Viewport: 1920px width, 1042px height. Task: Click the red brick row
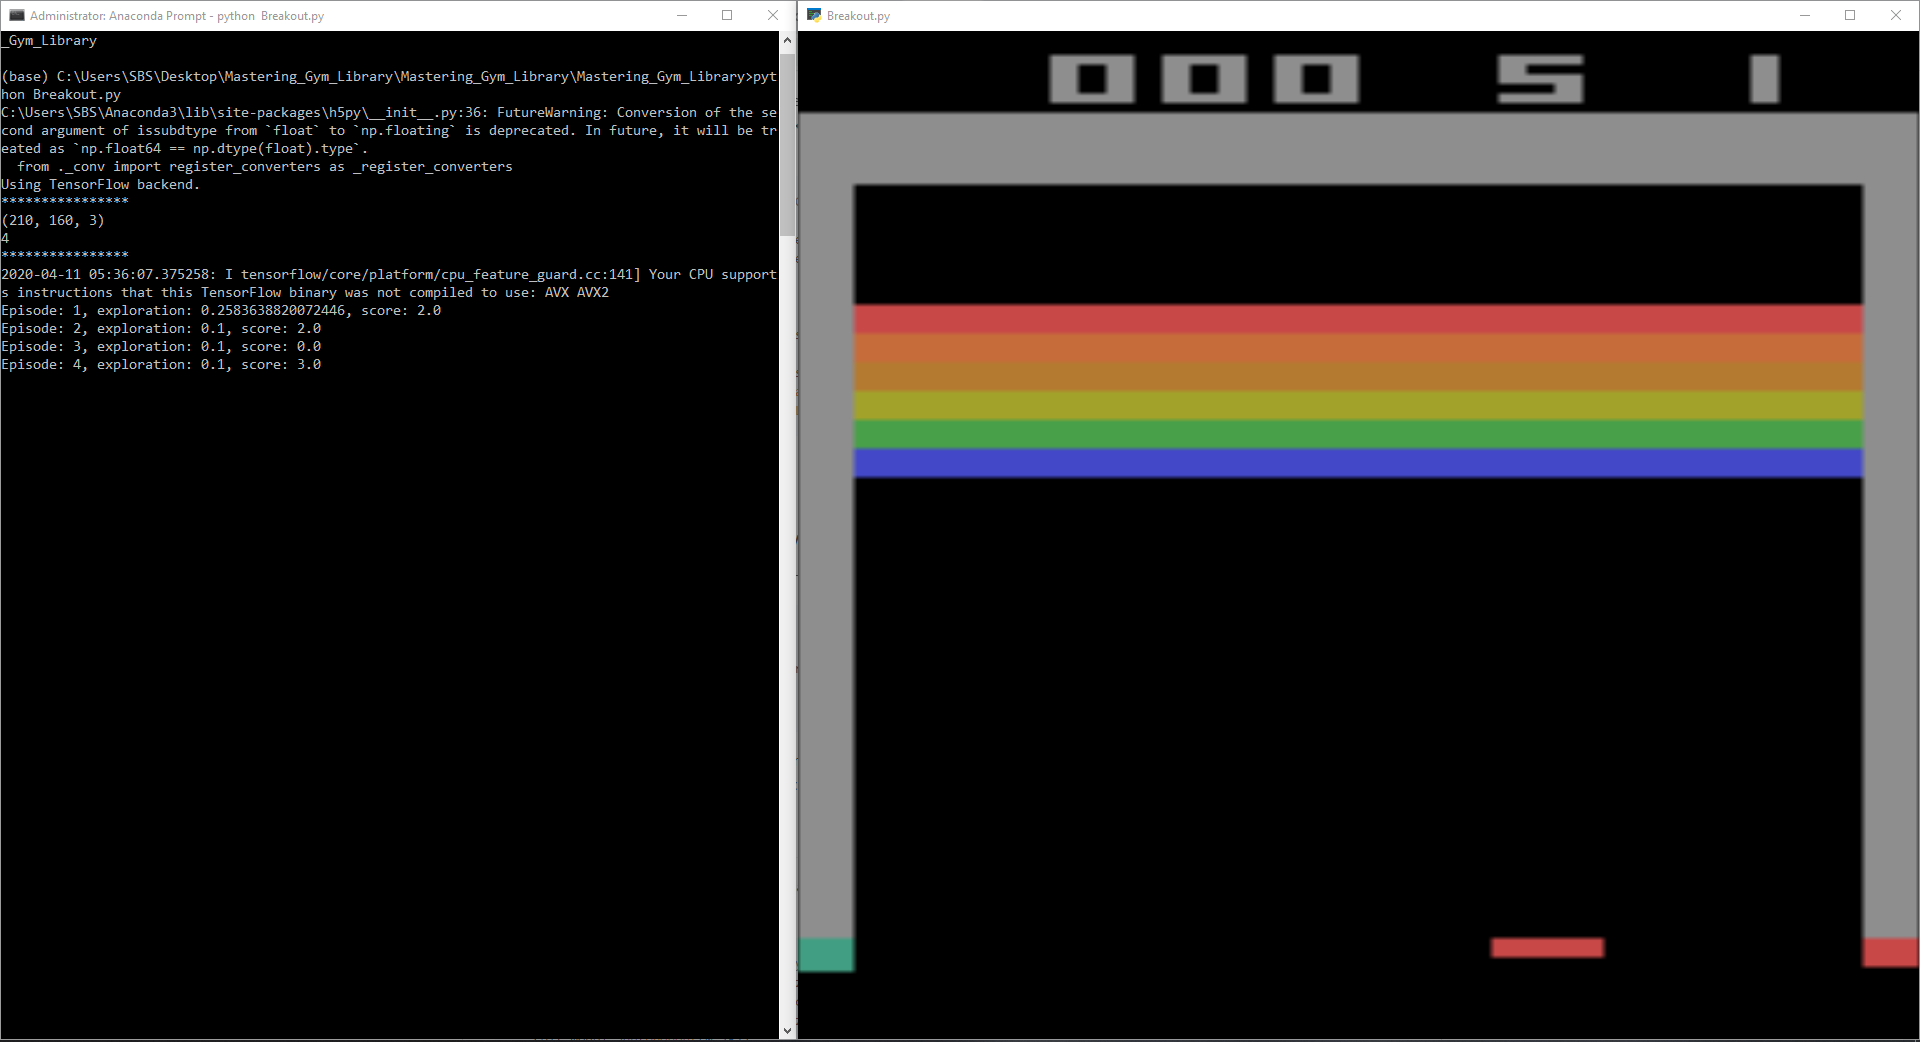click(1358, 319)
